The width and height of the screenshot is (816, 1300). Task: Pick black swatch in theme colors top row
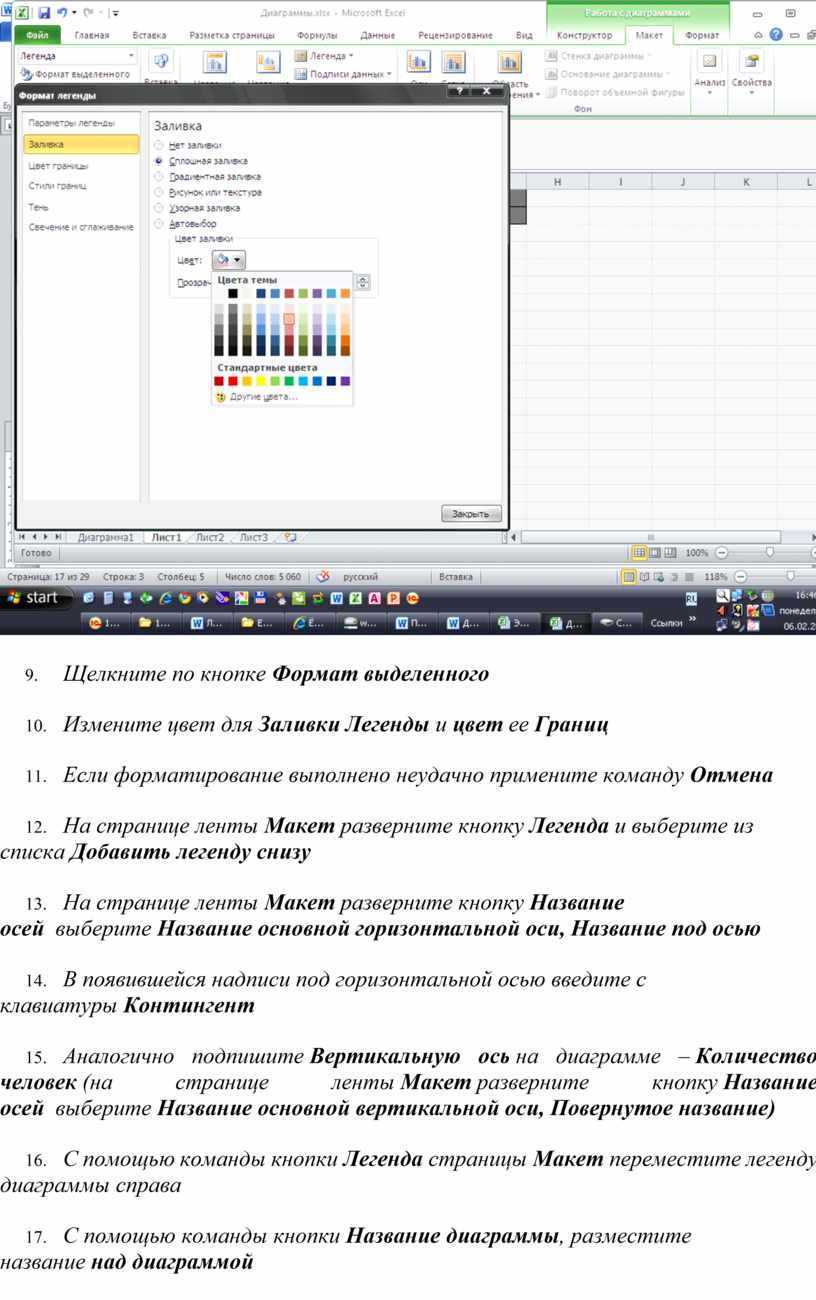pos(233,294)
